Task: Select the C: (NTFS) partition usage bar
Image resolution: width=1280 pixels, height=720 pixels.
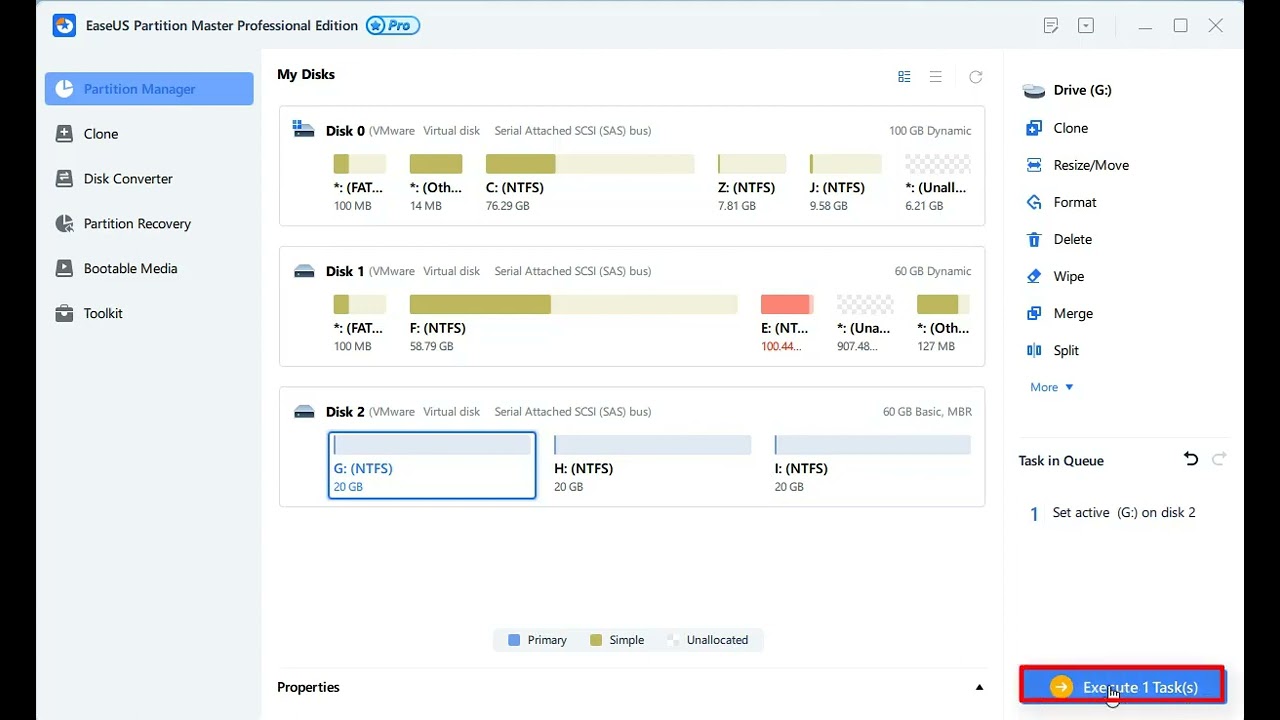Action: [590, 164]
